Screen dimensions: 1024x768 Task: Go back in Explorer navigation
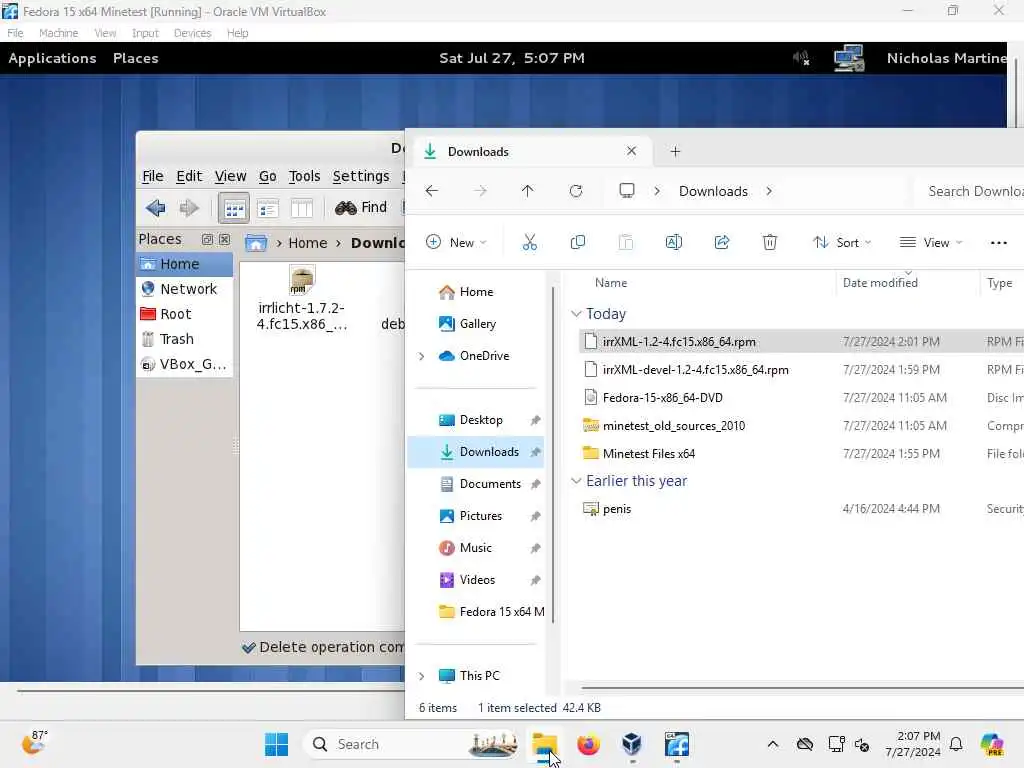[432, 191]
